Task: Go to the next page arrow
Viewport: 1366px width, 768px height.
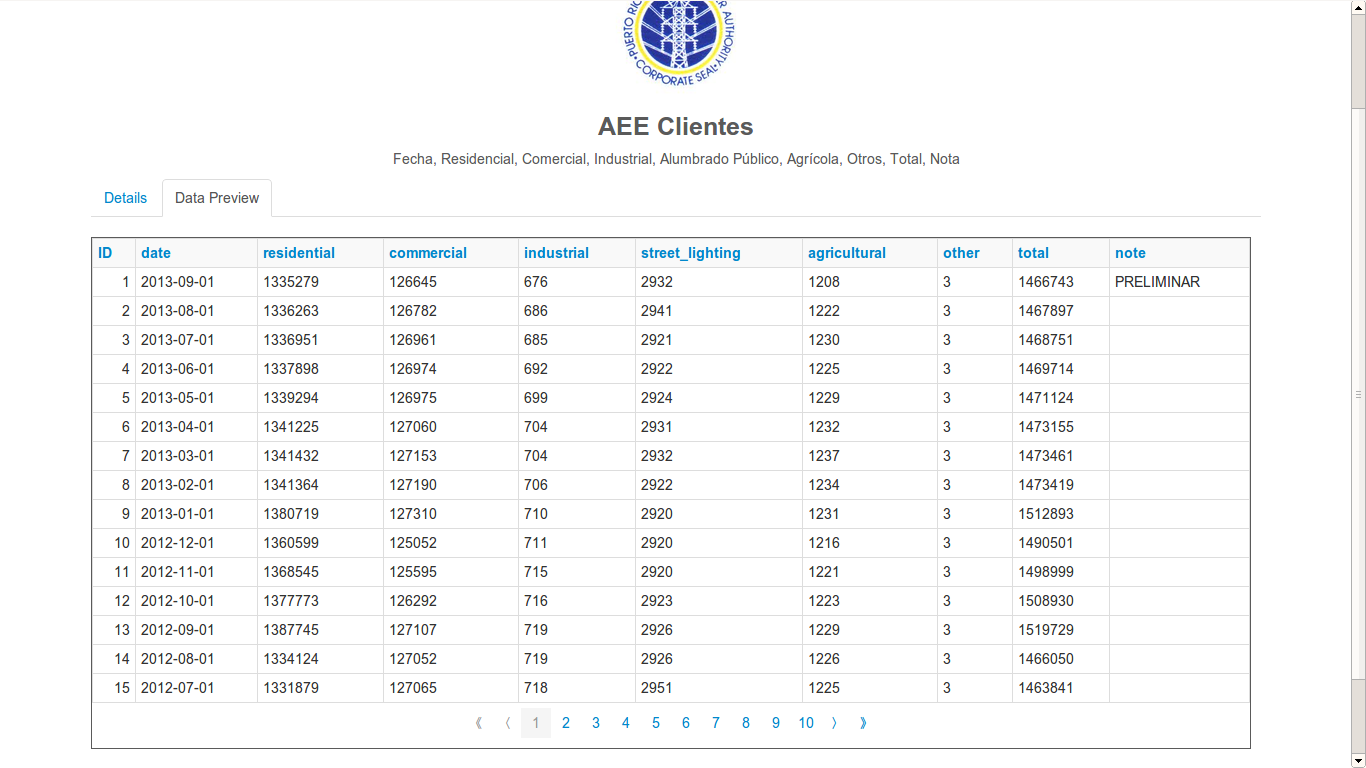Action: pos(834,723)
